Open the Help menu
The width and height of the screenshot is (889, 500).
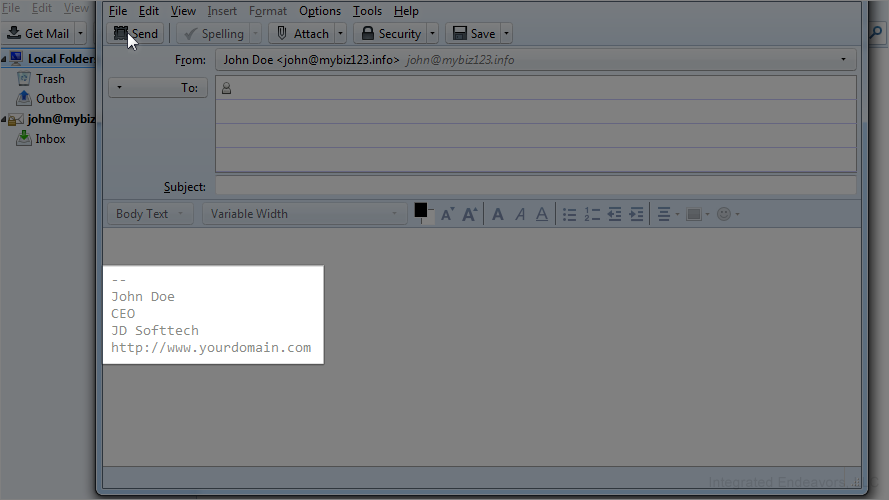pos(406,11)
